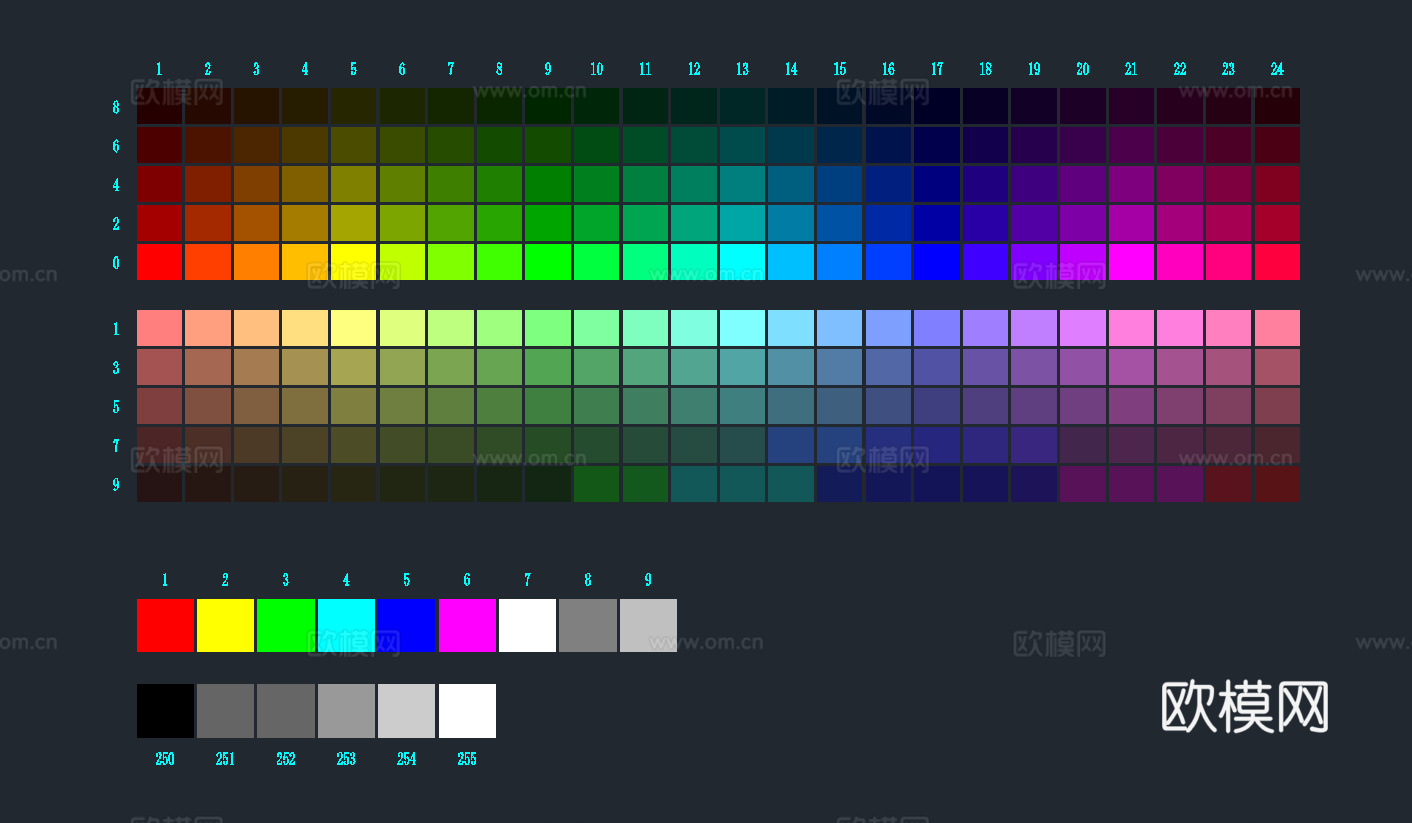Image resolution: width=1412 pixels, height=823 pixels.
Task: Select the teal swatch at column 13, row 2
Action: [x=742, y=223]
